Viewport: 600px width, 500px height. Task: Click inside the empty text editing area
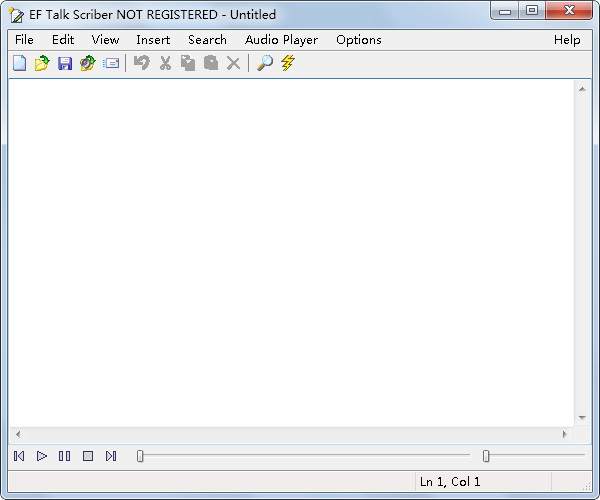pyautogui.click(x=290, y=250)
